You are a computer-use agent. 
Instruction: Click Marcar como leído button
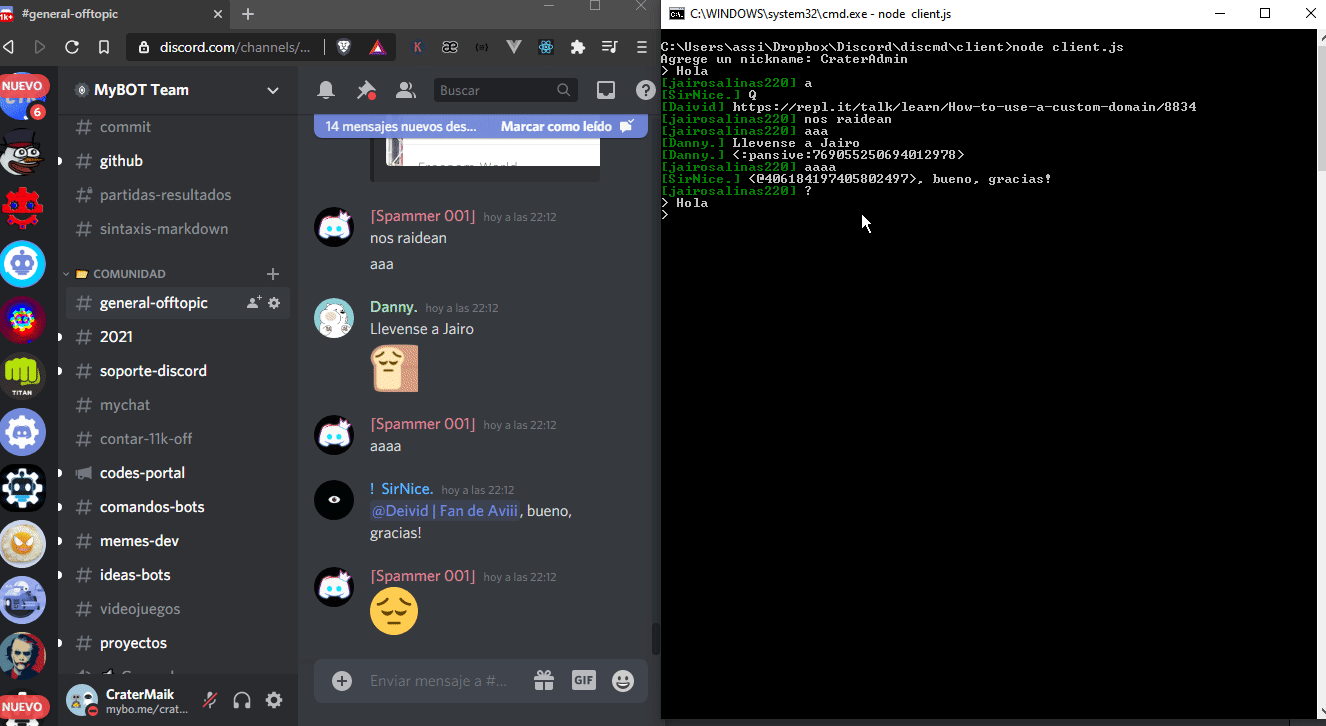[x=567, y=127]
